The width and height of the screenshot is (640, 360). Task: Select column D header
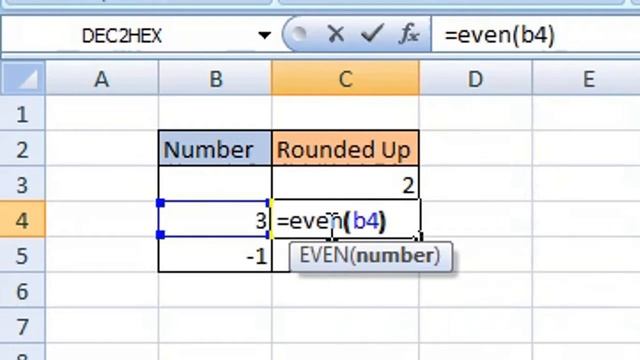point(476,78)
